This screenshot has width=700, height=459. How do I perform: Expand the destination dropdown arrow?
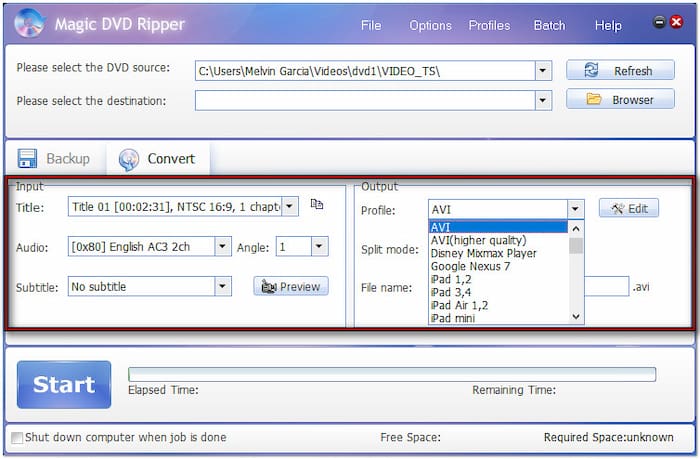543,100
